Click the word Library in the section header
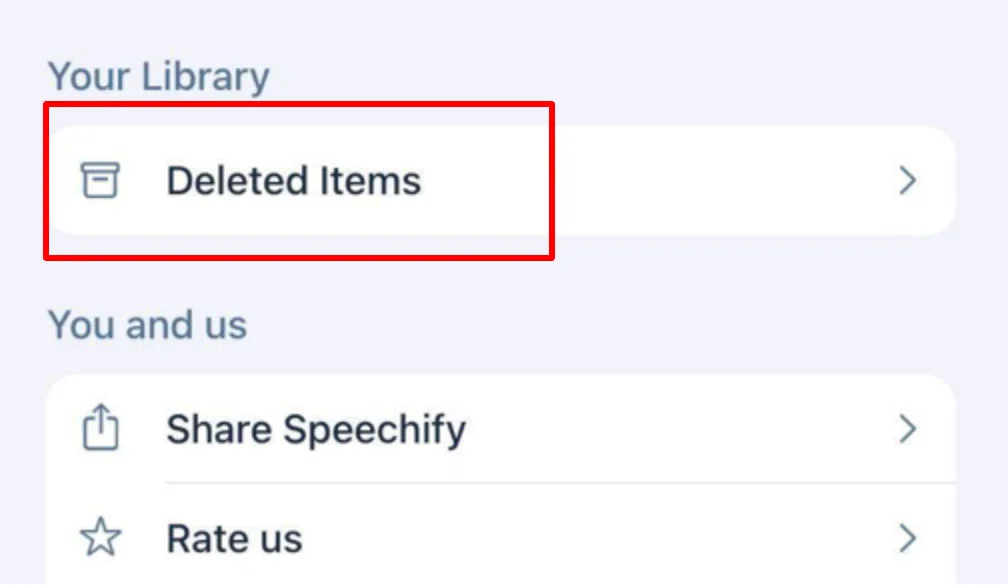Image resolution: width=1008 pixels, height=588 pixels. tap(205, 77)
